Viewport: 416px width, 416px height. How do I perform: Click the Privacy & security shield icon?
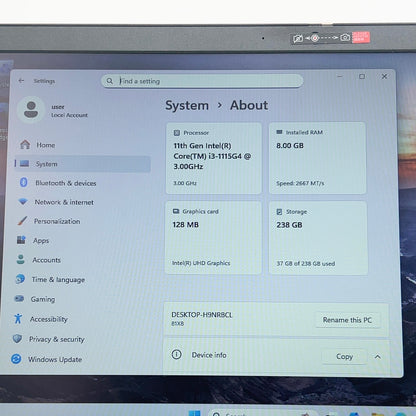click(17, 339)
